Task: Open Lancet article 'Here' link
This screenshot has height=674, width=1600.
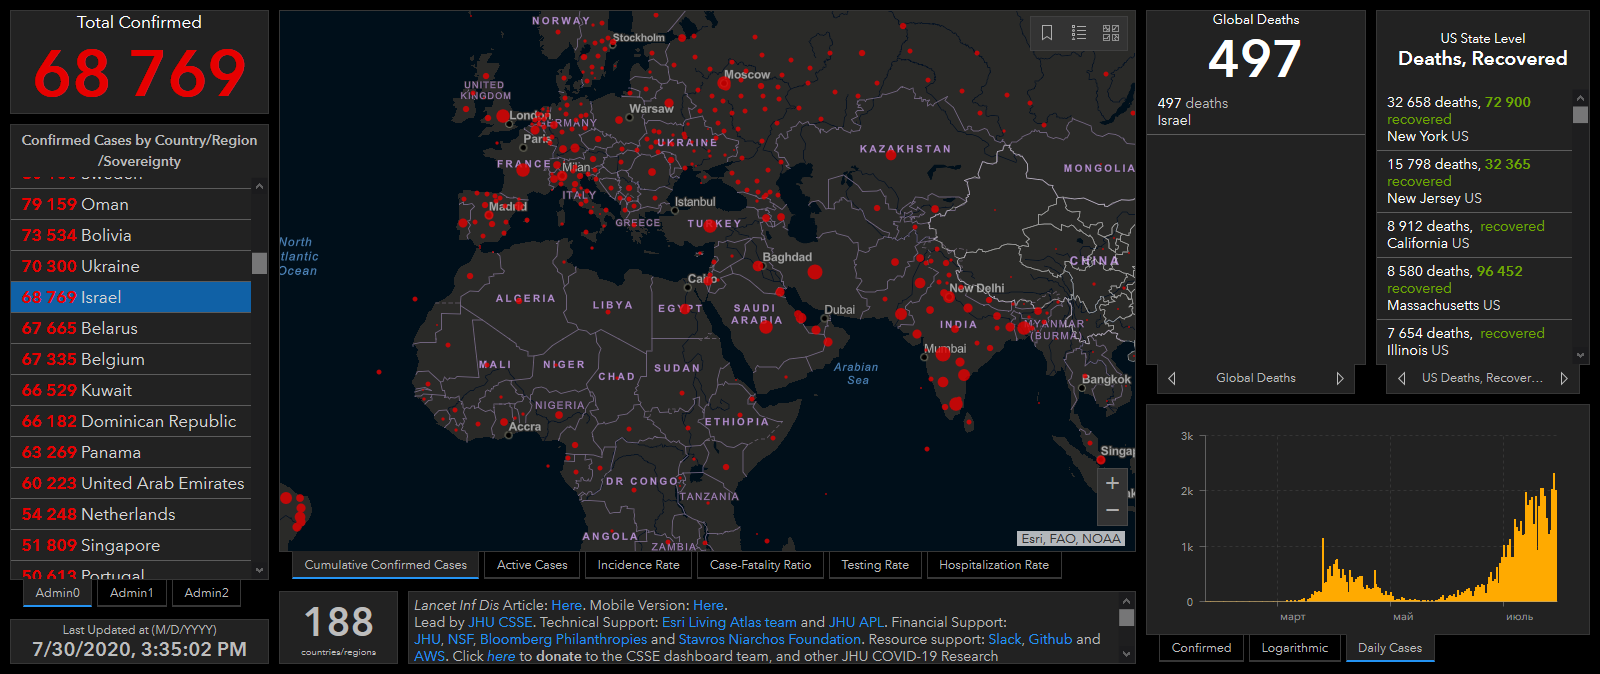Action: (x=566, y=605)
